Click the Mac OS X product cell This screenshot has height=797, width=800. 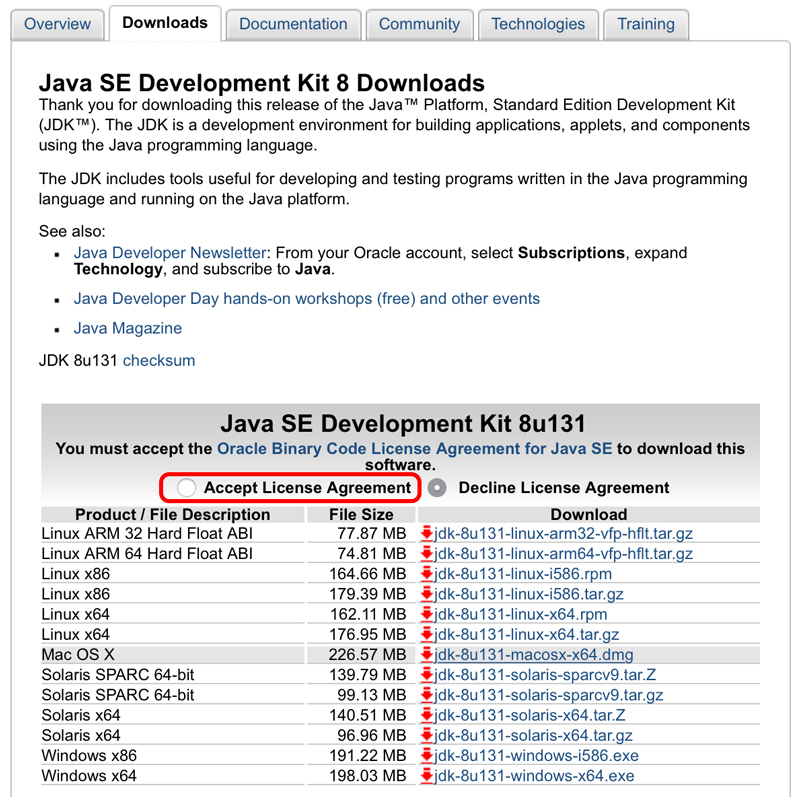173,655
